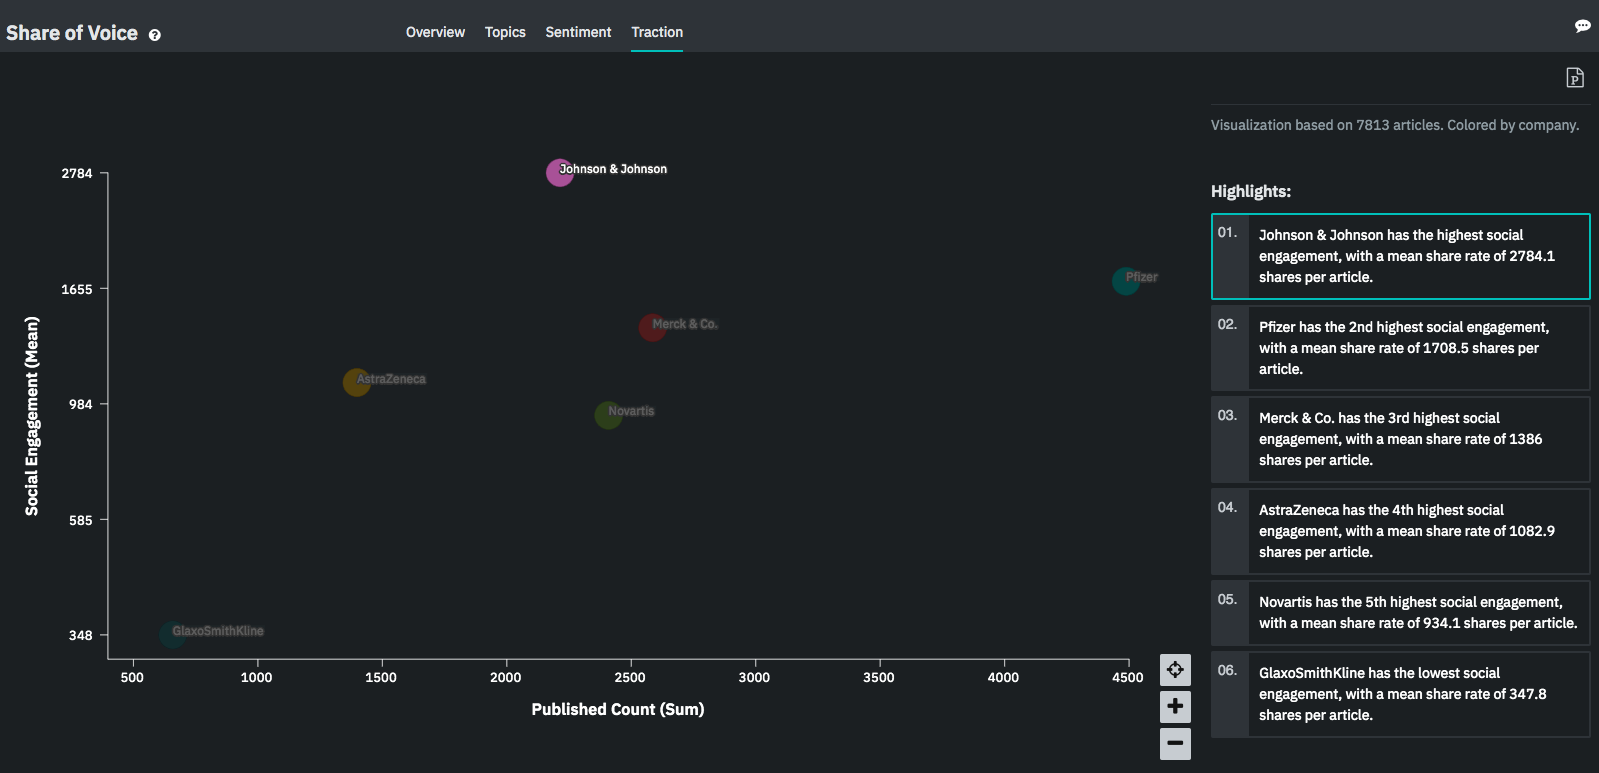
Task: Click the 2784 y-axis tick label
Action: click(x=77, y=173)
